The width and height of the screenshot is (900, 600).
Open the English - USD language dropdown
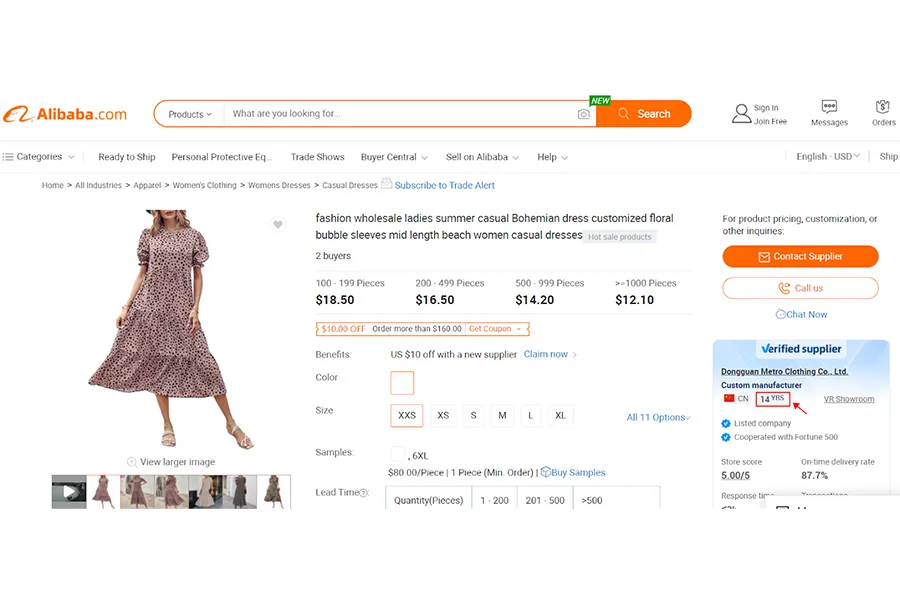(829, 157)
